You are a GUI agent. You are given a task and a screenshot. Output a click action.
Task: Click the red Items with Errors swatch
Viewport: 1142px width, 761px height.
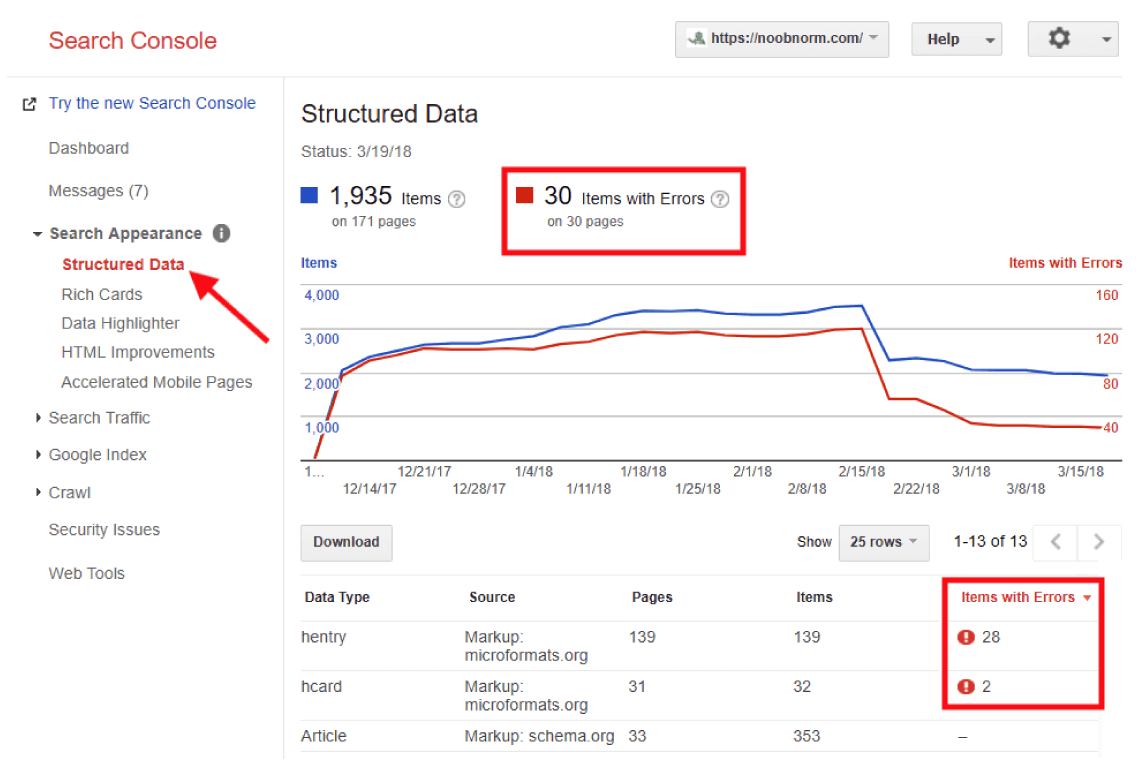524,195
